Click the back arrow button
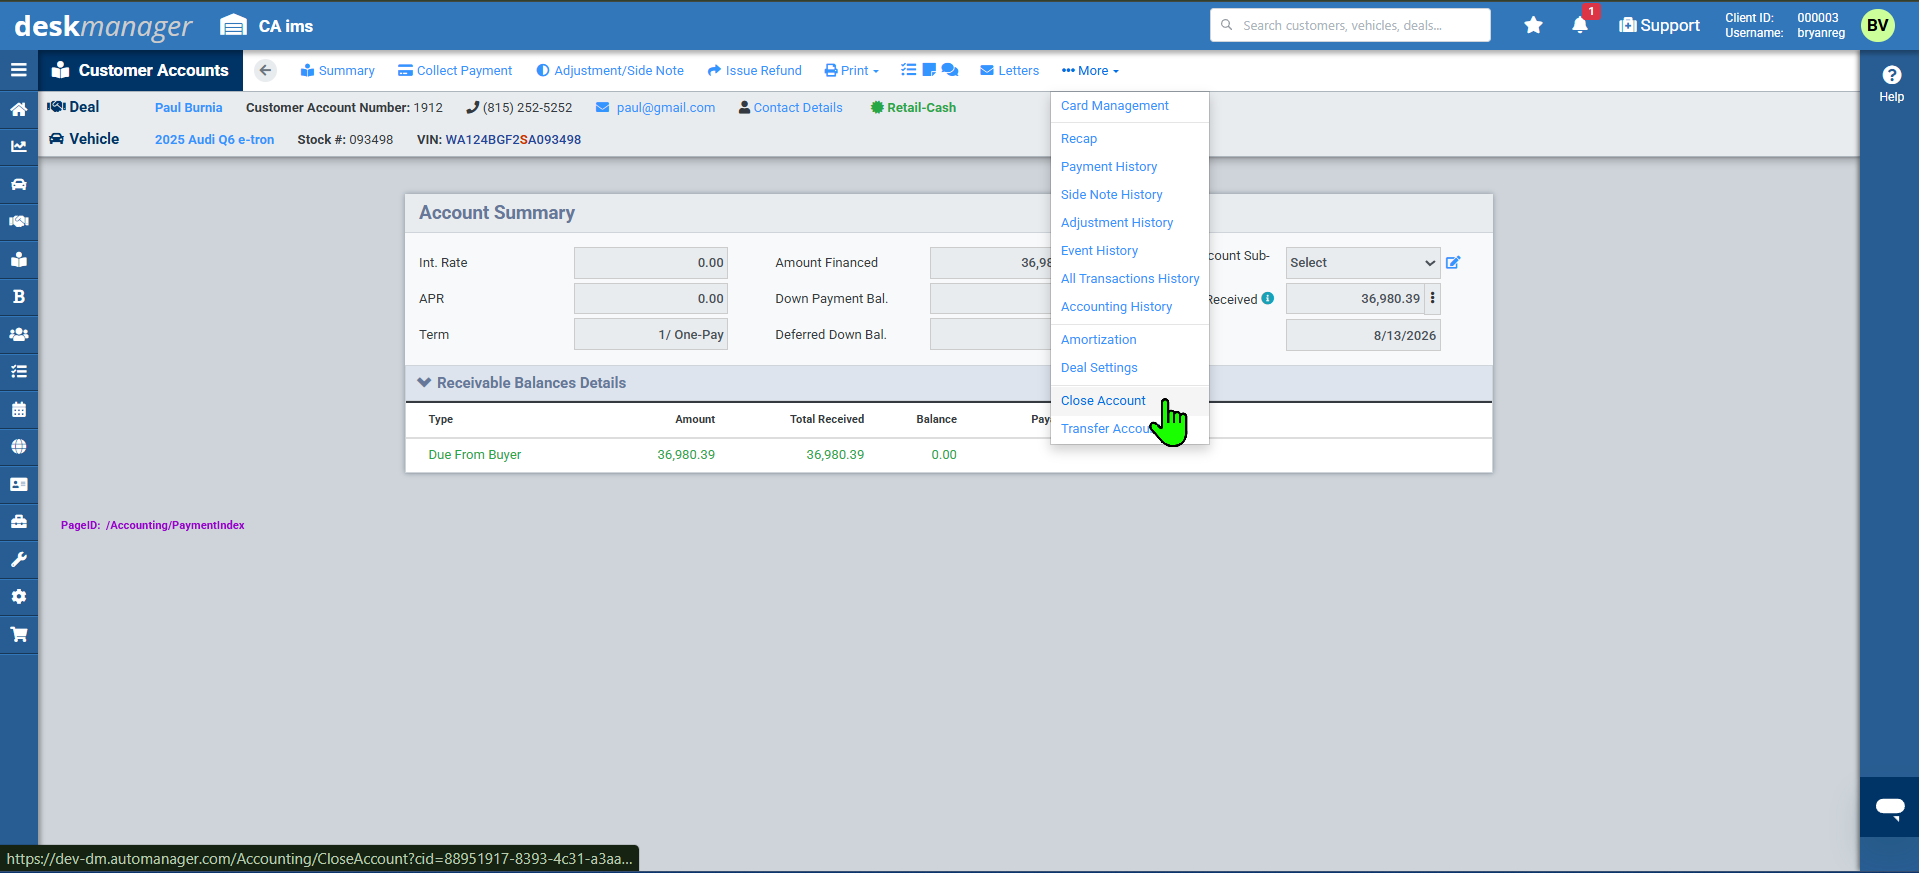 265,70
